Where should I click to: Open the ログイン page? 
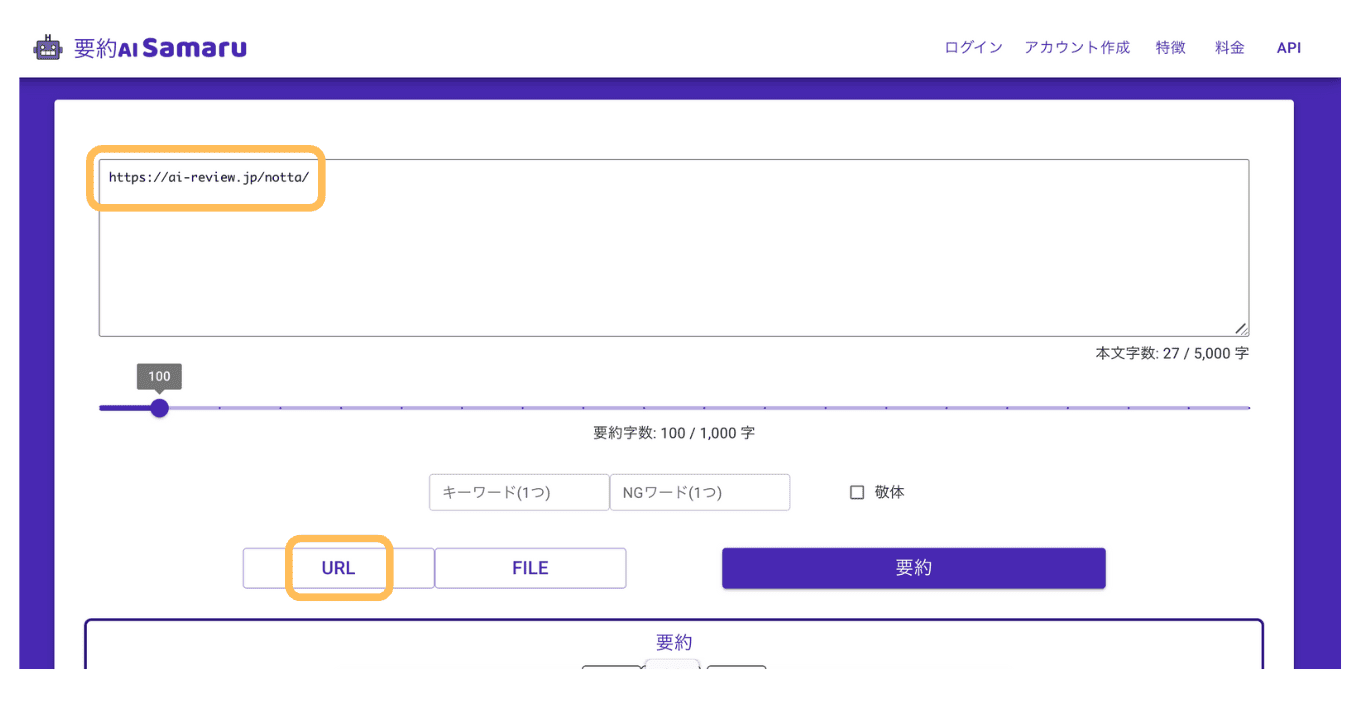[973, 47]
